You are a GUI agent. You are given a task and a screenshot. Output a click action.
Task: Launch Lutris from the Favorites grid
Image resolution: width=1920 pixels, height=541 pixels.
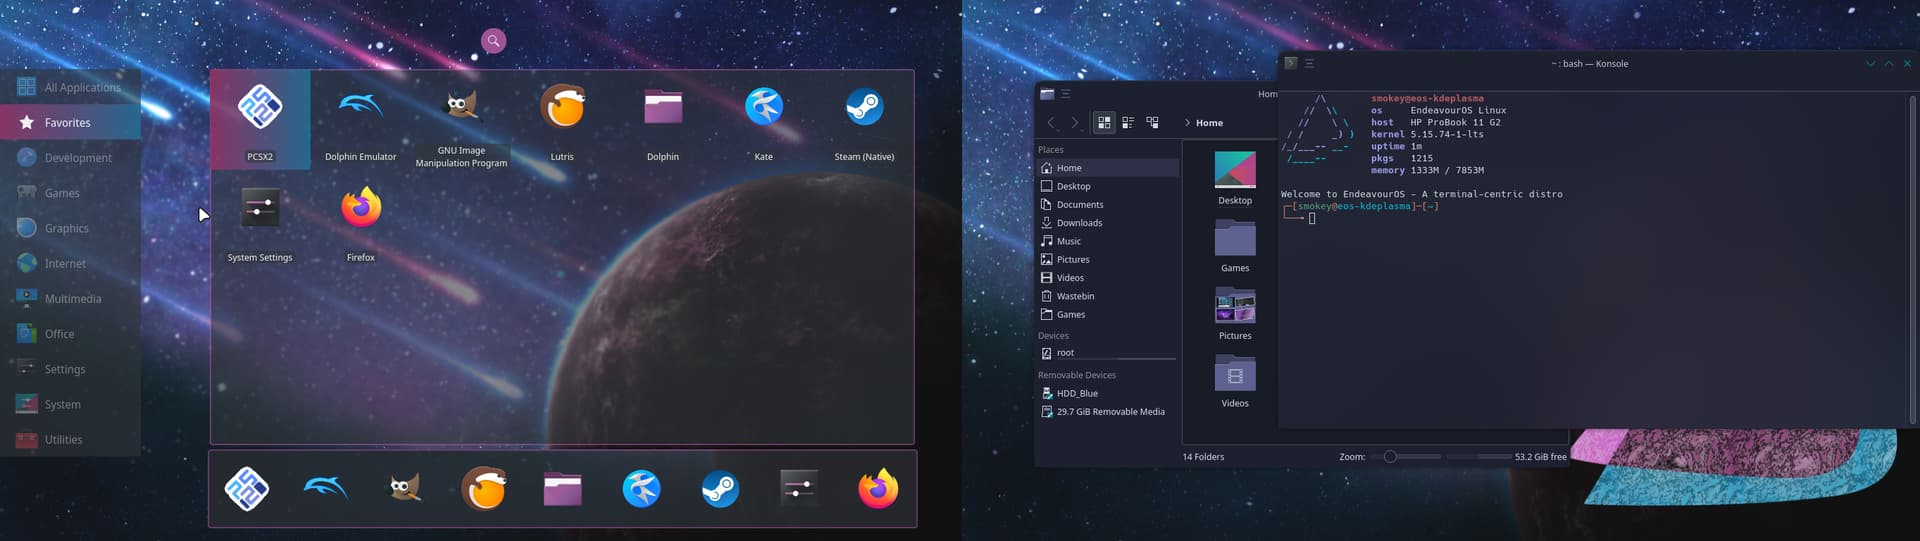coord(562,119)
